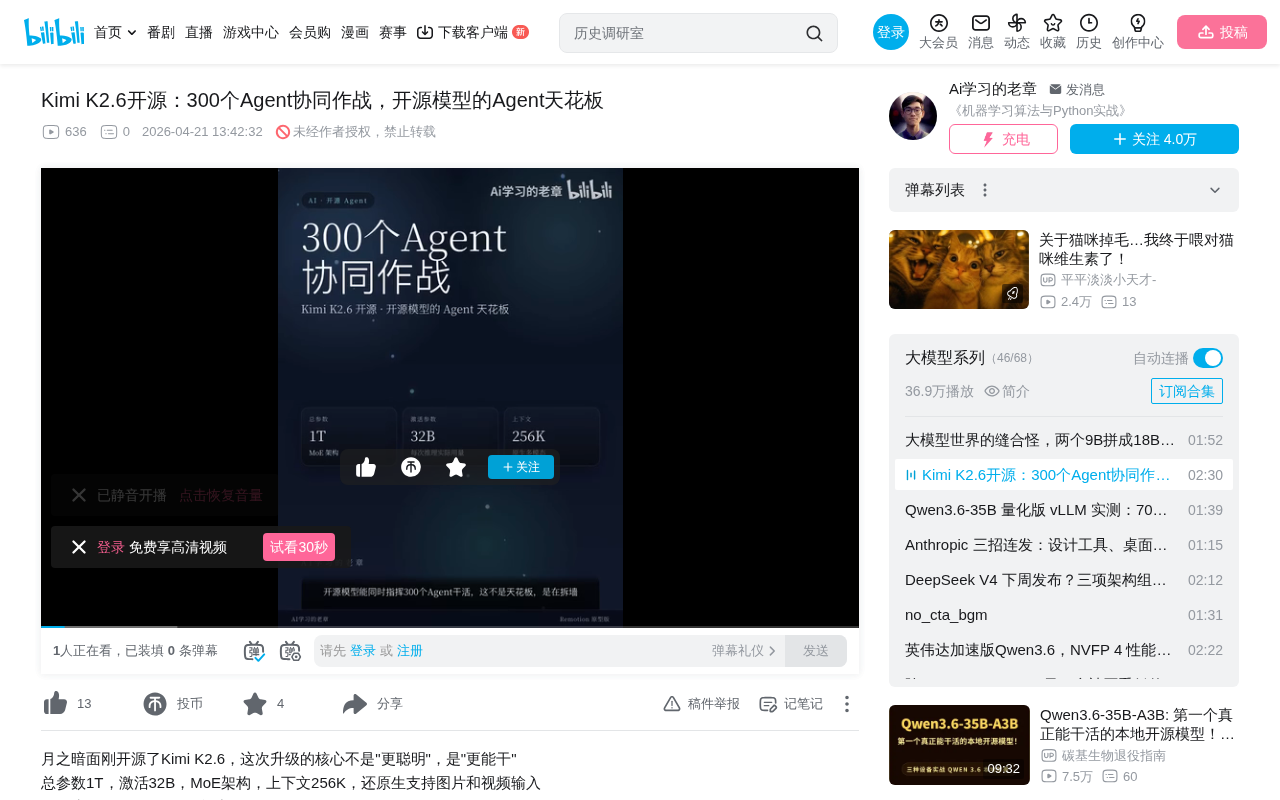Dismiss the 已静音开播 notice
The image size is (1280, 800).
79,495
